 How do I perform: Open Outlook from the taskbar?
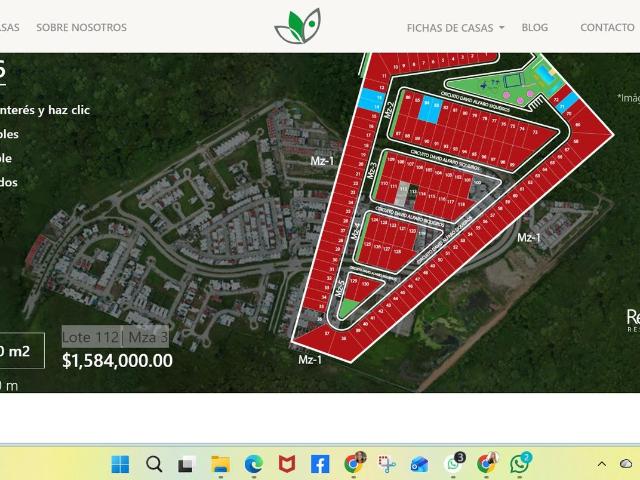coord(420,464)
